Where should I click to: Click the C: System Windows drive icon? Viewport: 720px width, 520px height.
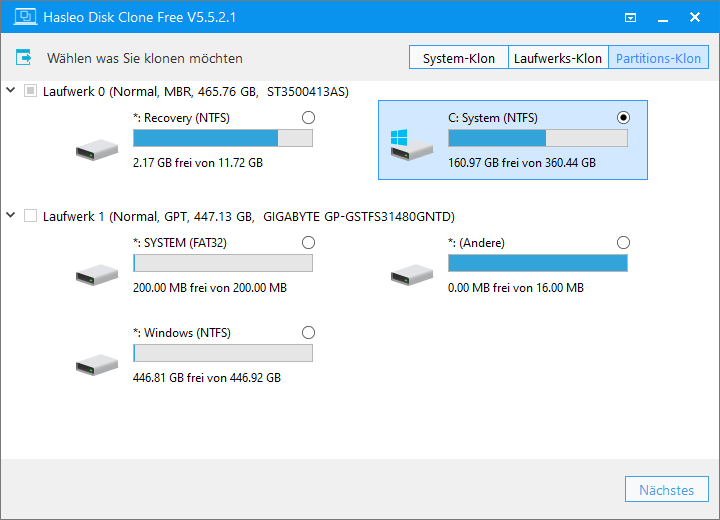[411, 144]
